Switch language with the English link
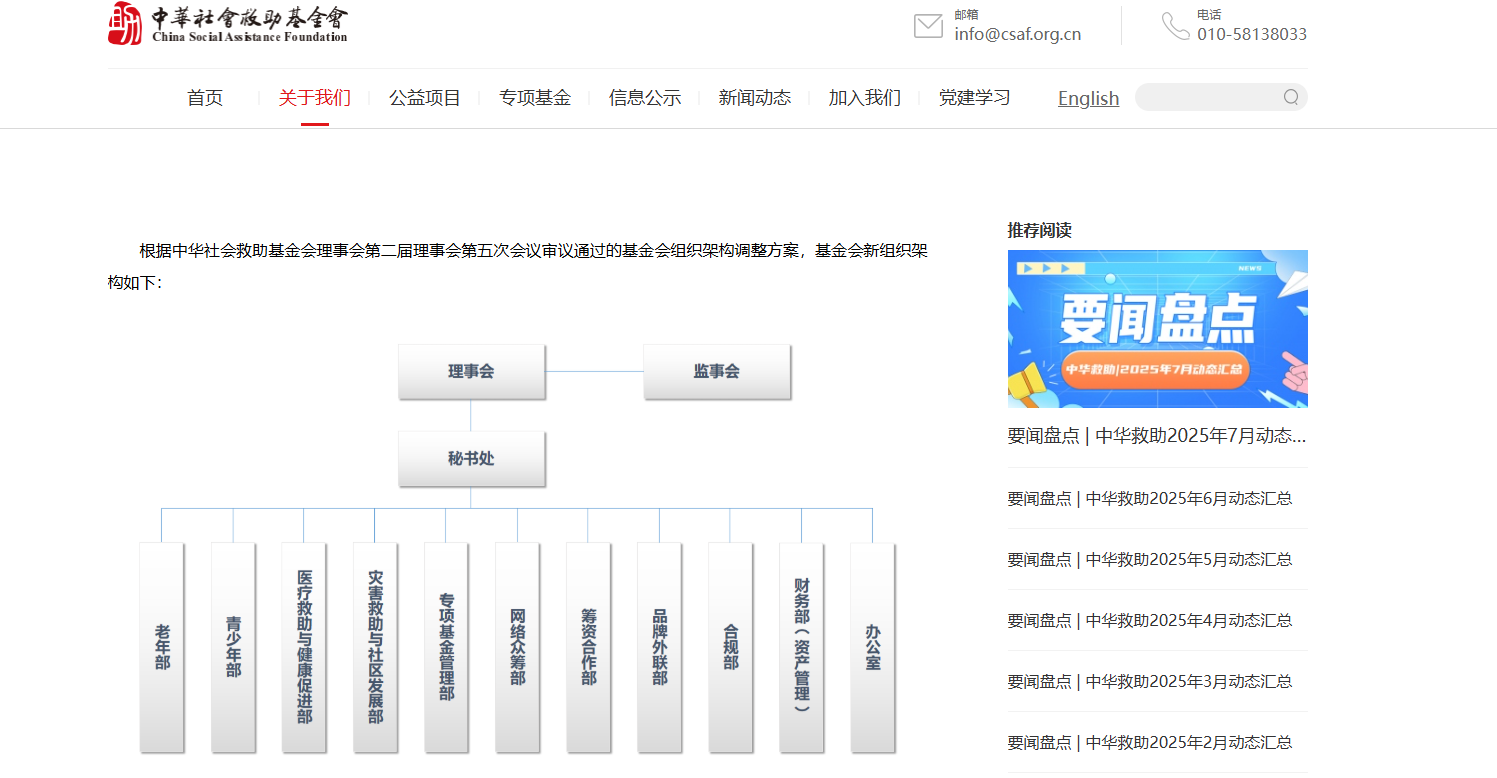1497x778 pixels. 1088,98
